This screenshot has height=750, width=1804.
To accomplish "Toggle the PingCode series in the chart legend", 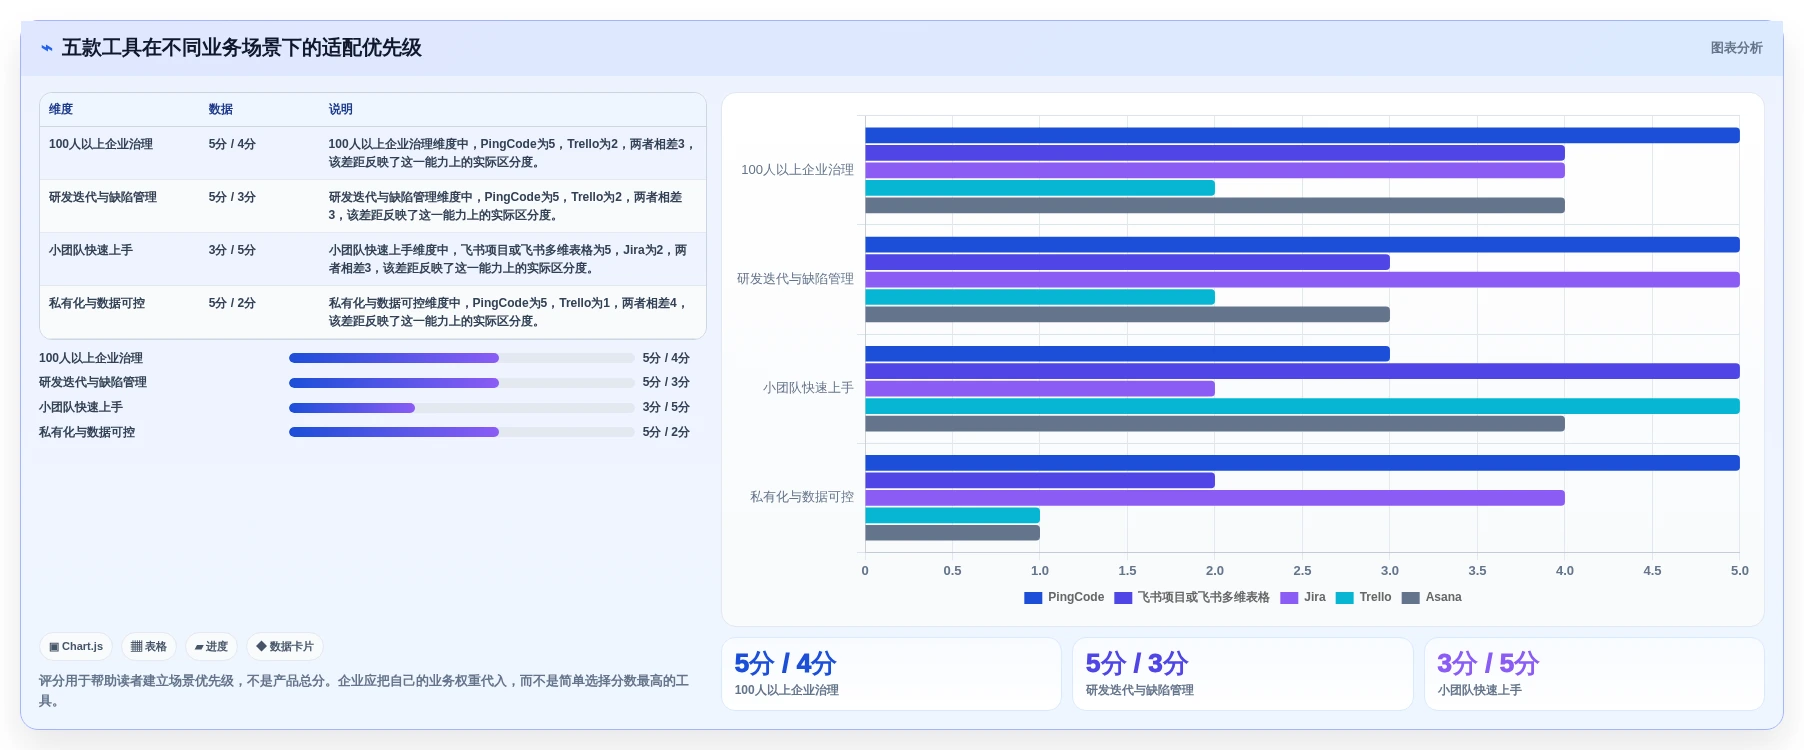I will 1064,597.
